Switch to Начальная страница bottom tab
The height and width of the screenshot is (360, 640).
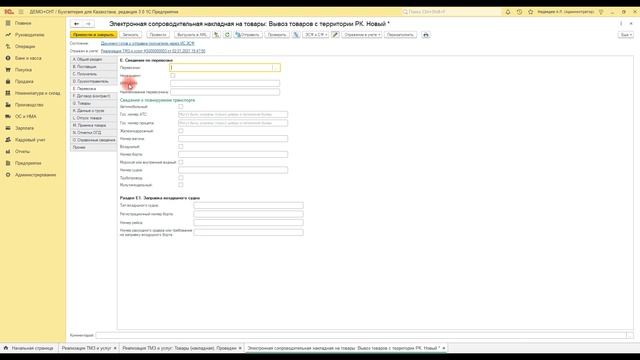[29, 348]
